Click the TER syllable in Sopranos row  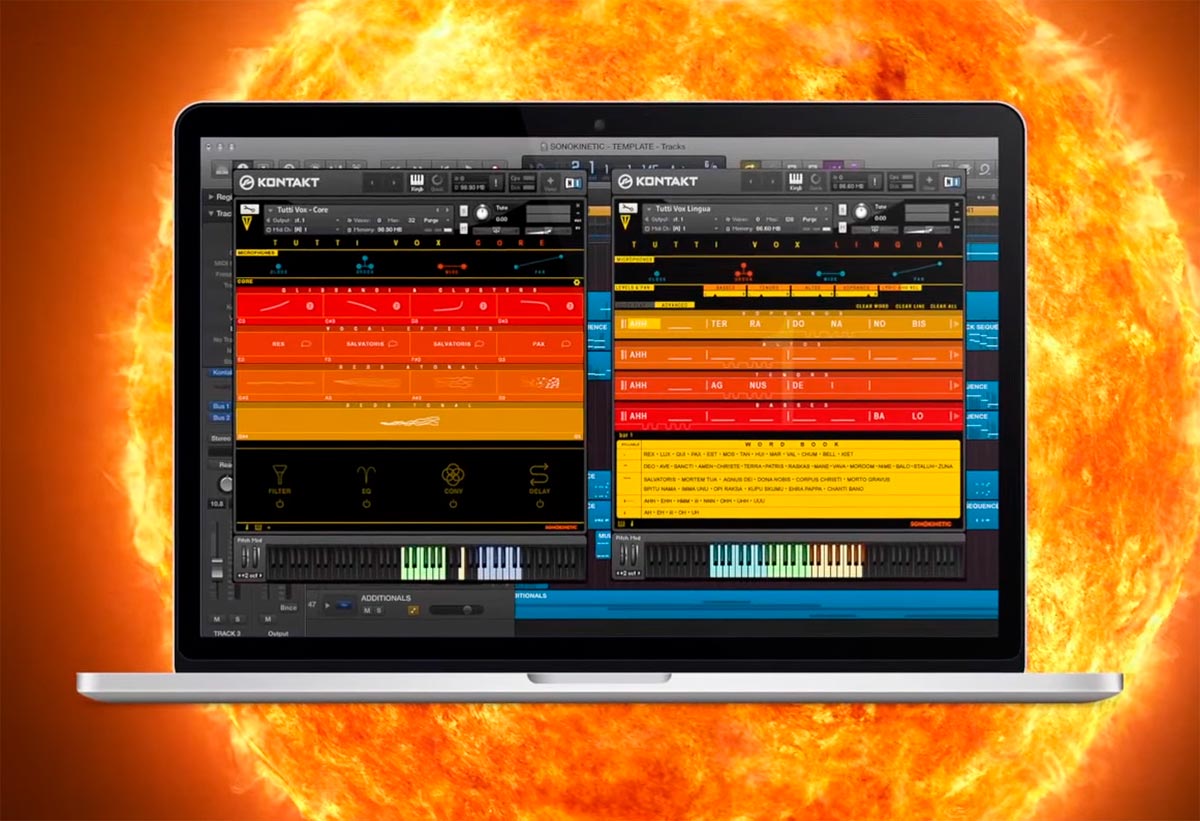coord(721,324)
